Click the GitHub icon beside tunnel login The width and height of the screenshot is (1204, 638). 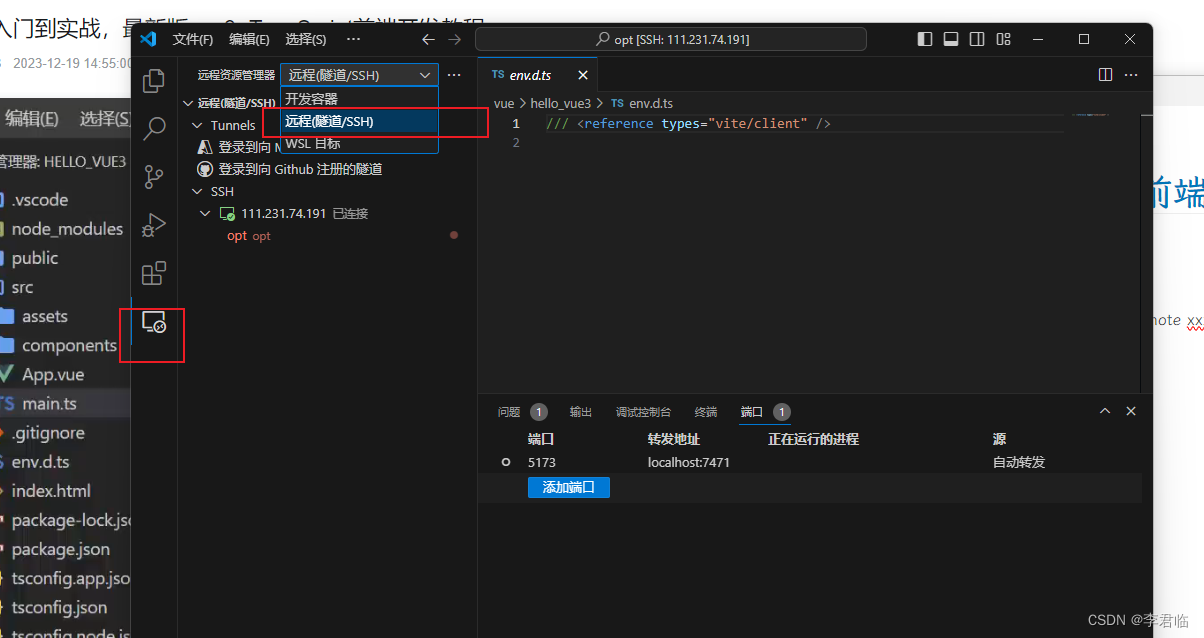[205, 169]
